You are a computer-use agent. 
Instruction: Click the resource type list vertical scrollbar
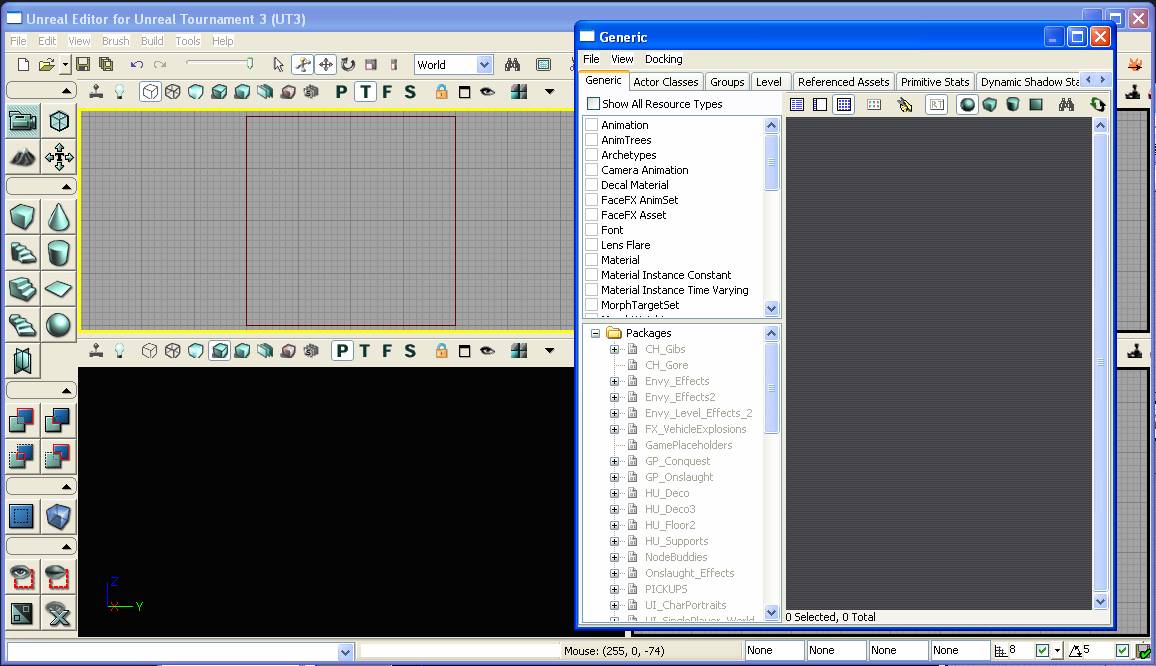771,216
